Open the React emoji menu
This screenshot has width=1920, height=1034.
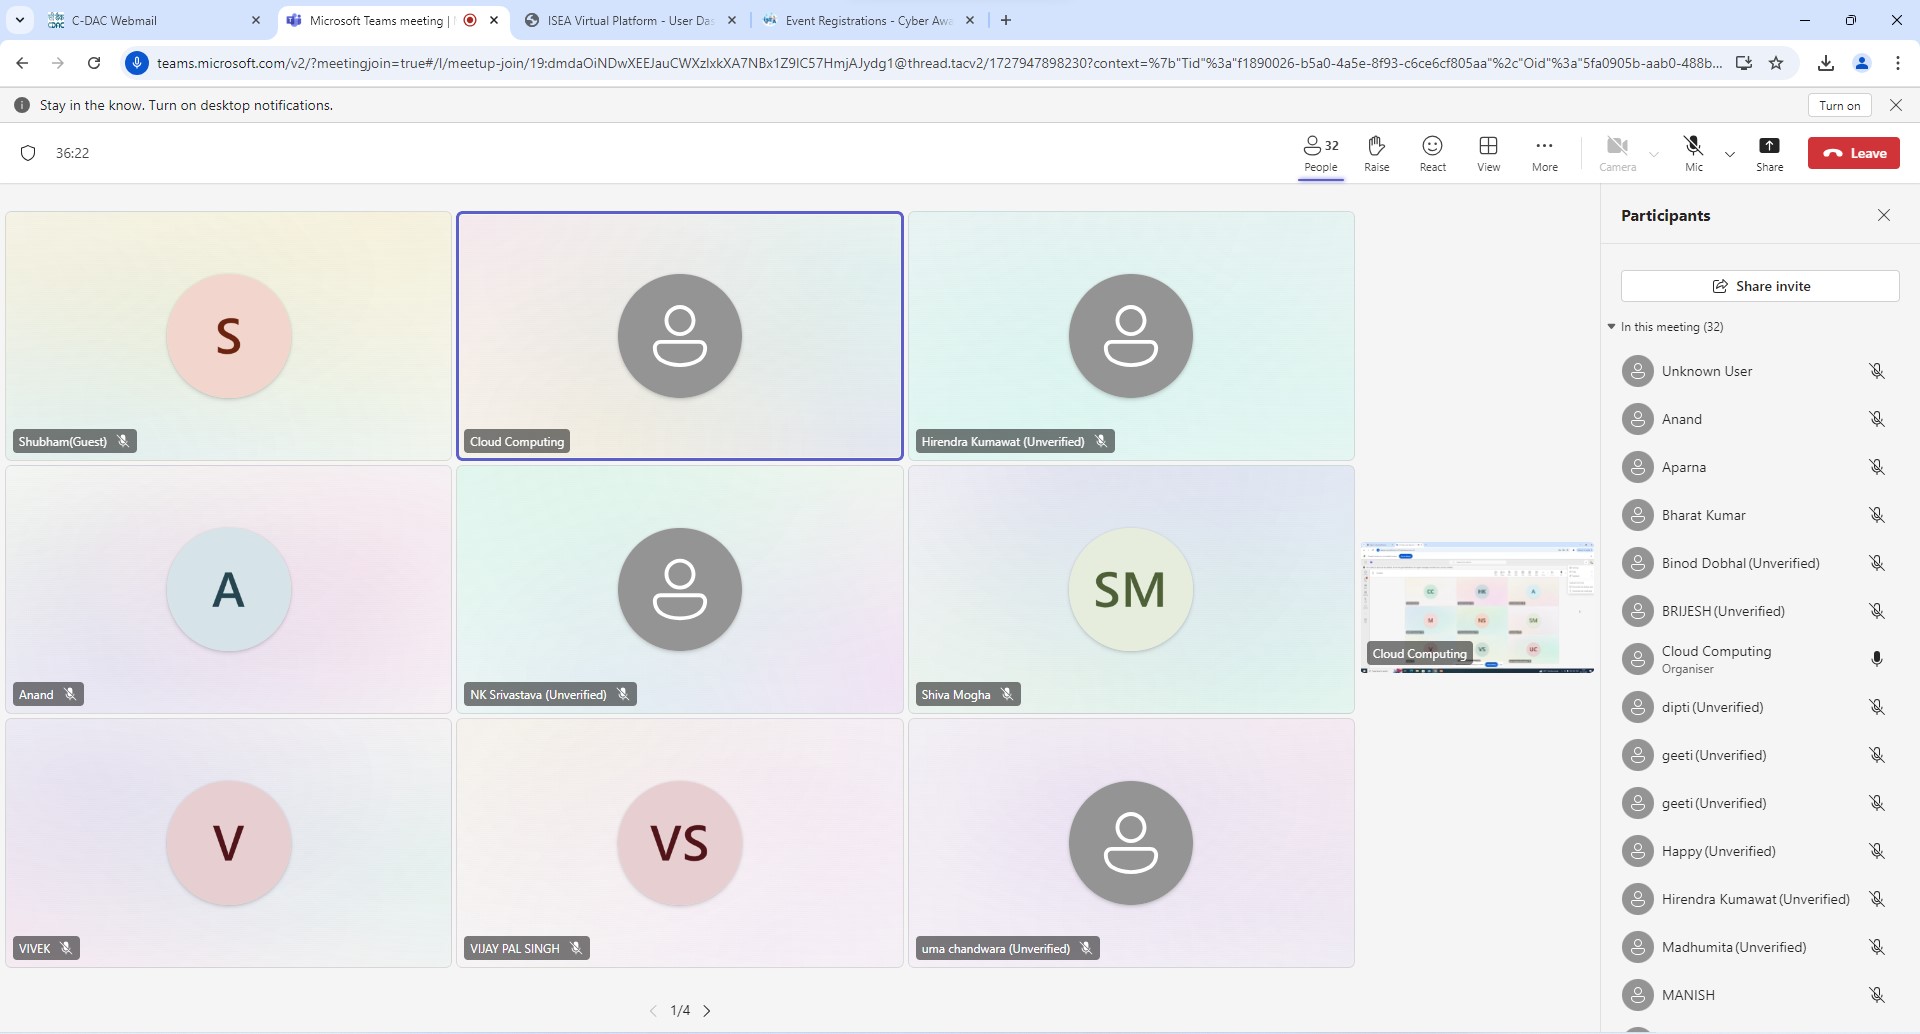[1432, 153]
